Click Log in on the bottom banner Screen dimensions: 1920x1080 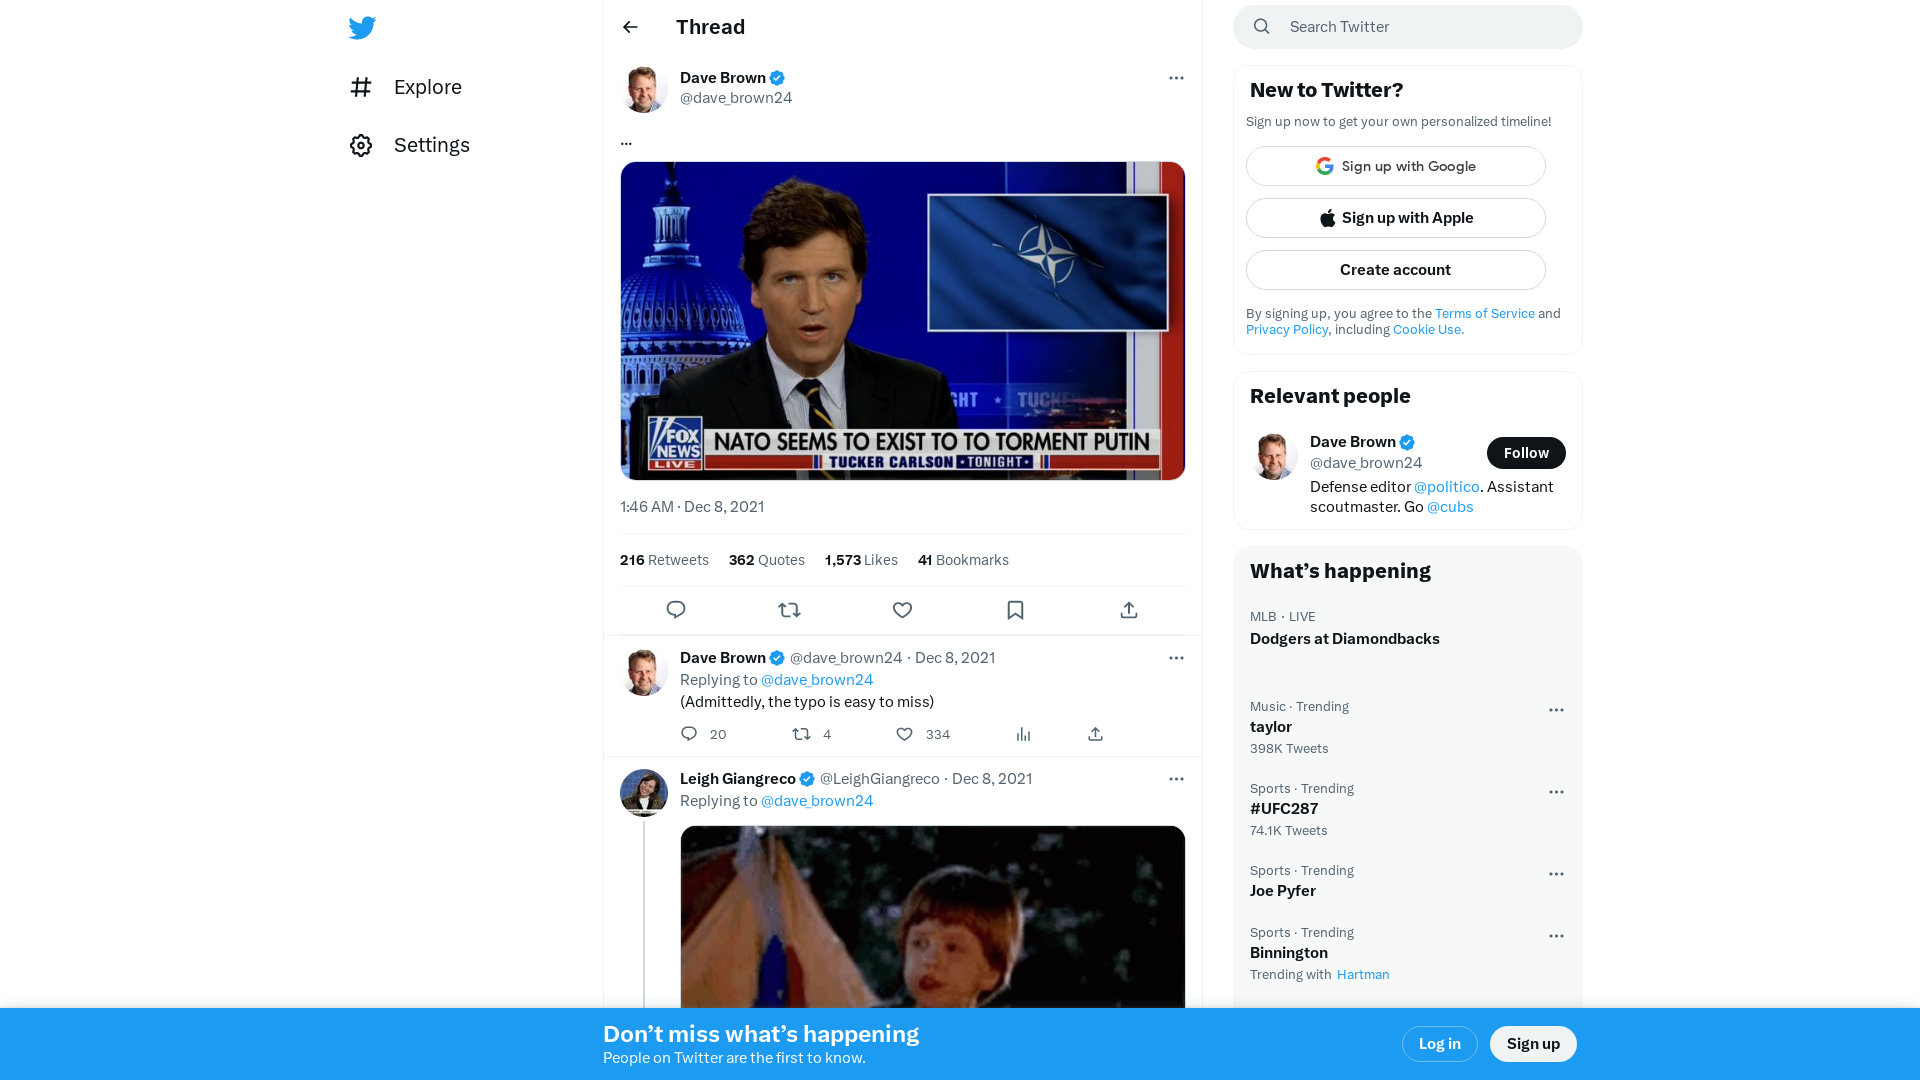tap(1439, 1044)
